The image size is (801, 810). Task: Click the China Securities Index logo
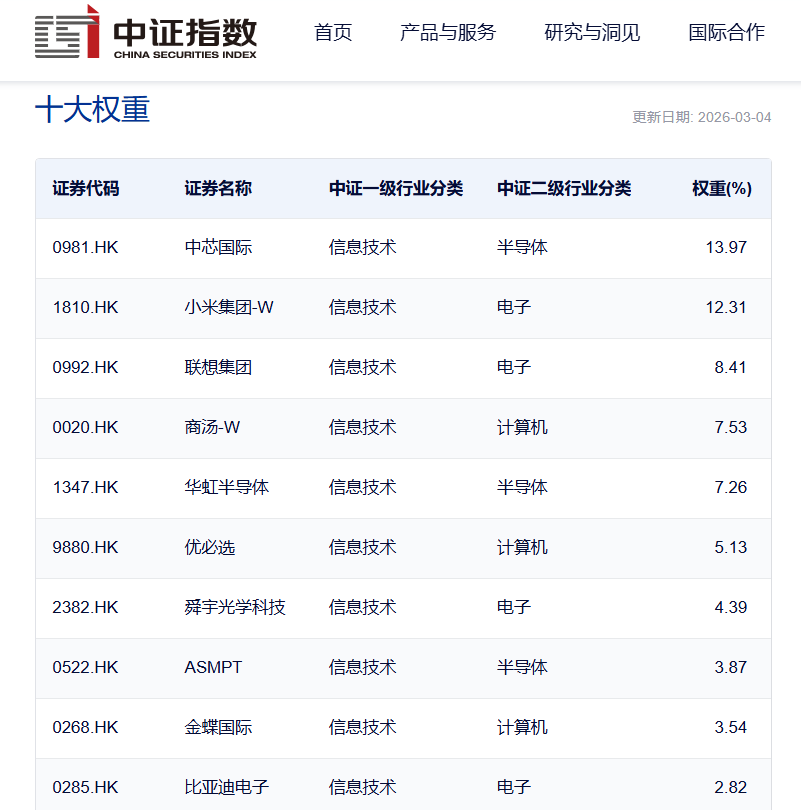146,32
